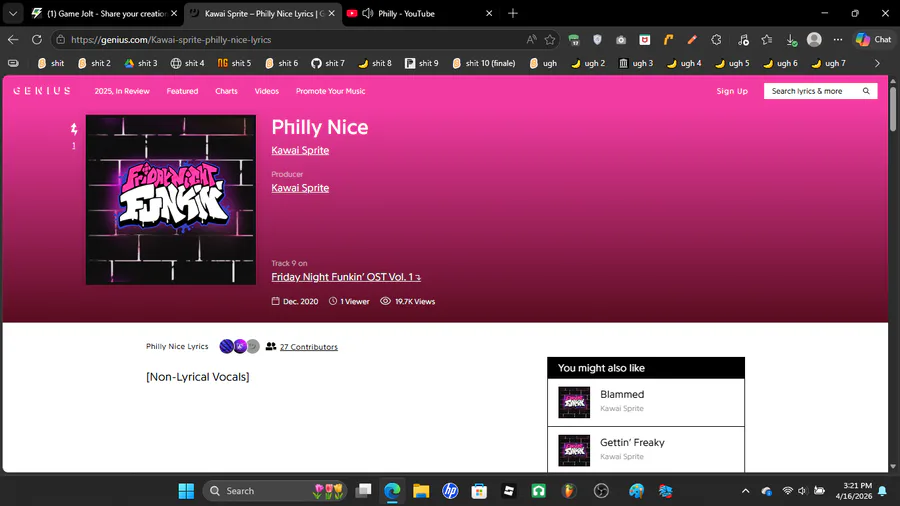This screenshot has width=900, height=506.
Task: Go back with the browser back arrow
Action: tap(13, 40)
